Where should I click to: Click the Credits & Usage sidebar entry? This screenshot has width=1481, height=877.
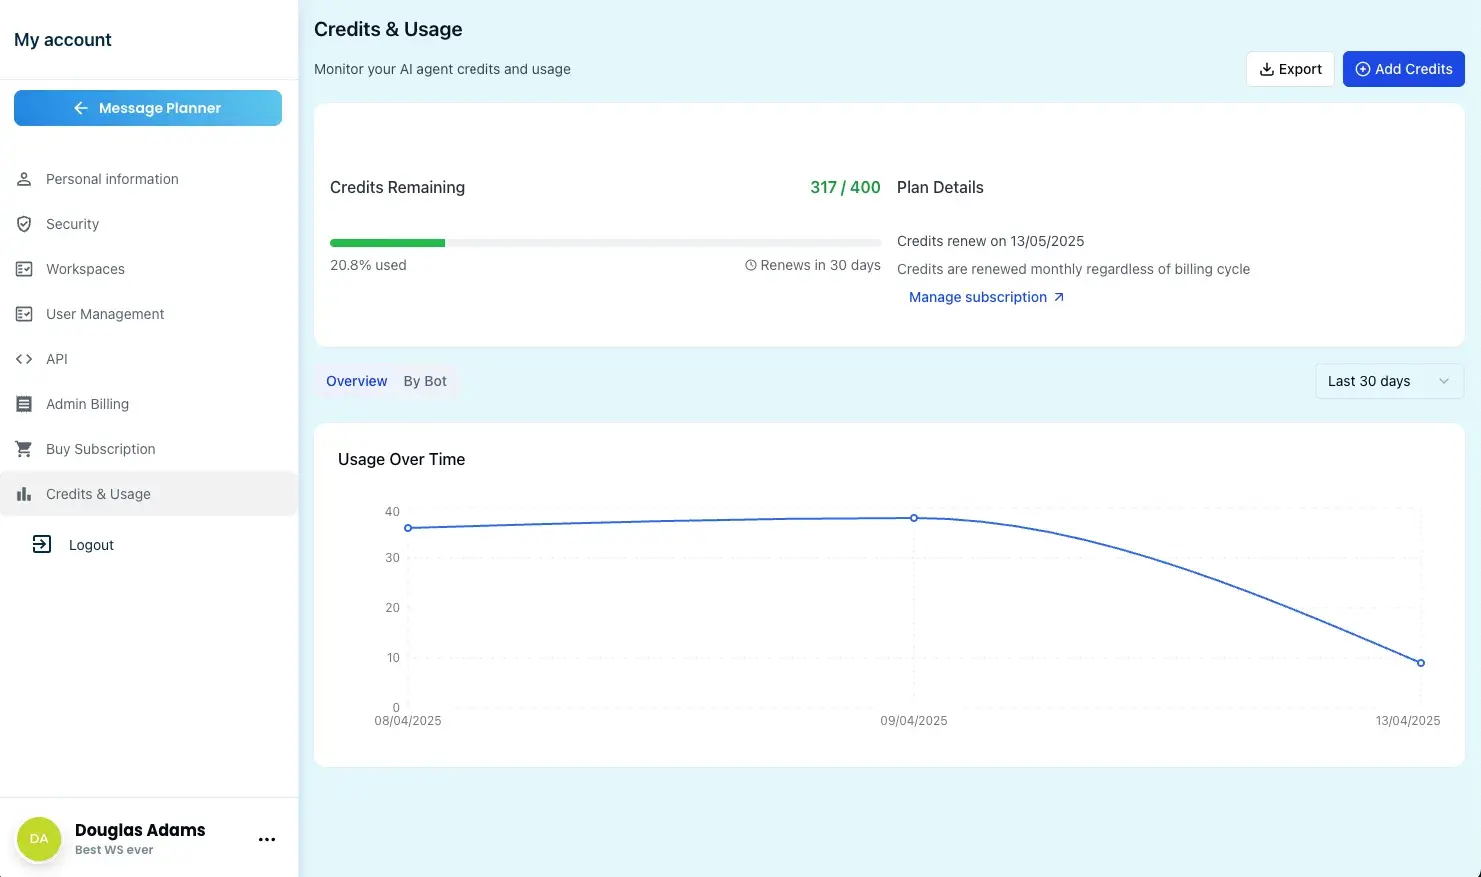[98, 493]
